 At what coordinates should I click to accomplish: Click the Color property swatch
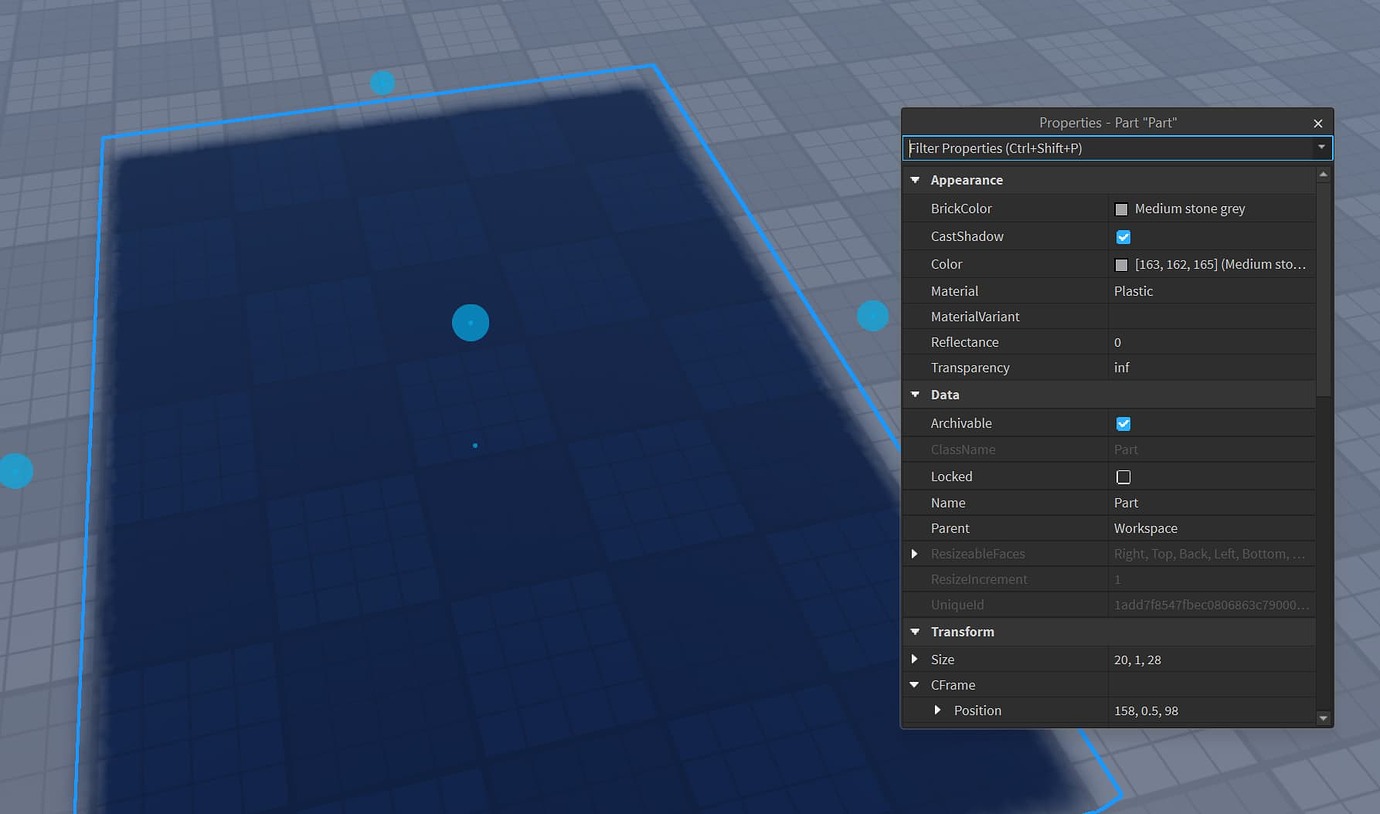pos(1121,264)
